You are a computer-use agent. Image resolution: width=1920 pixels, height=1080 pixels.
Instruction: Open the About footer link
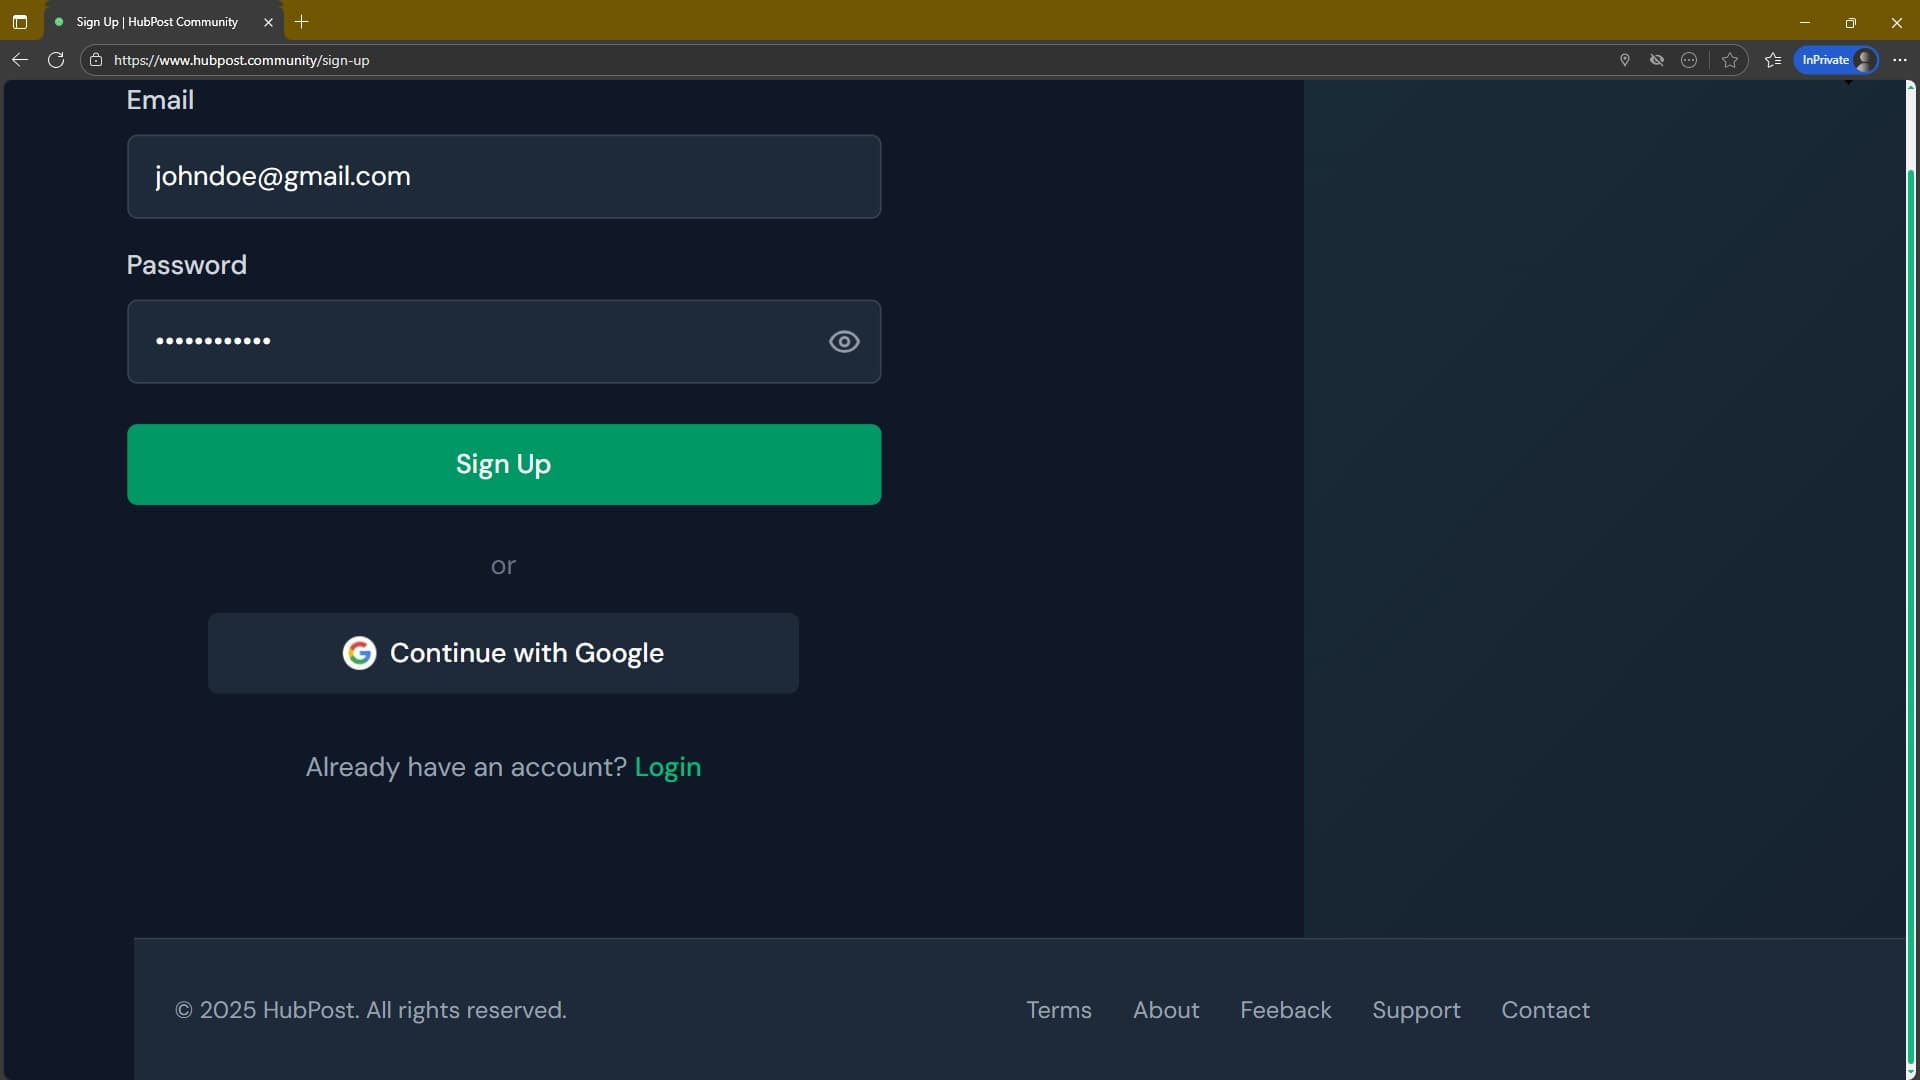pyautogui.click(x=1166, y=1011)
